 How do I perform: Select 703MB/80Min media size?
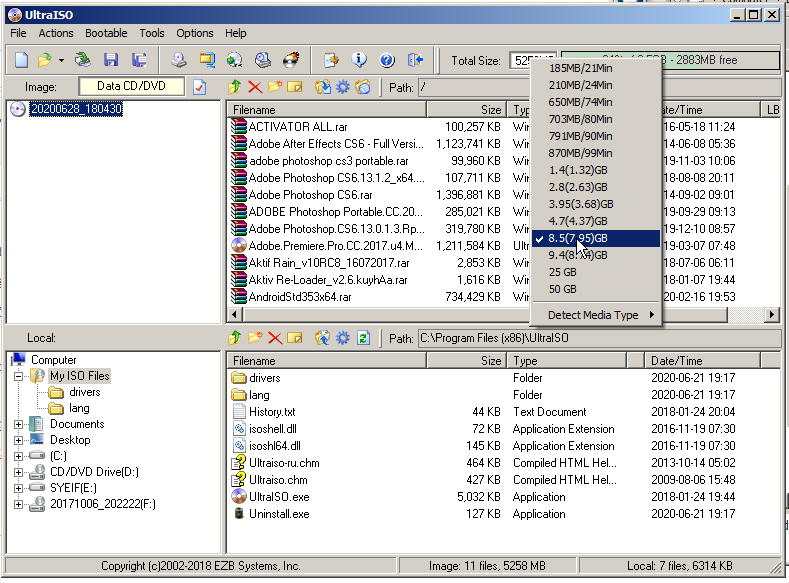click(596, 119)
